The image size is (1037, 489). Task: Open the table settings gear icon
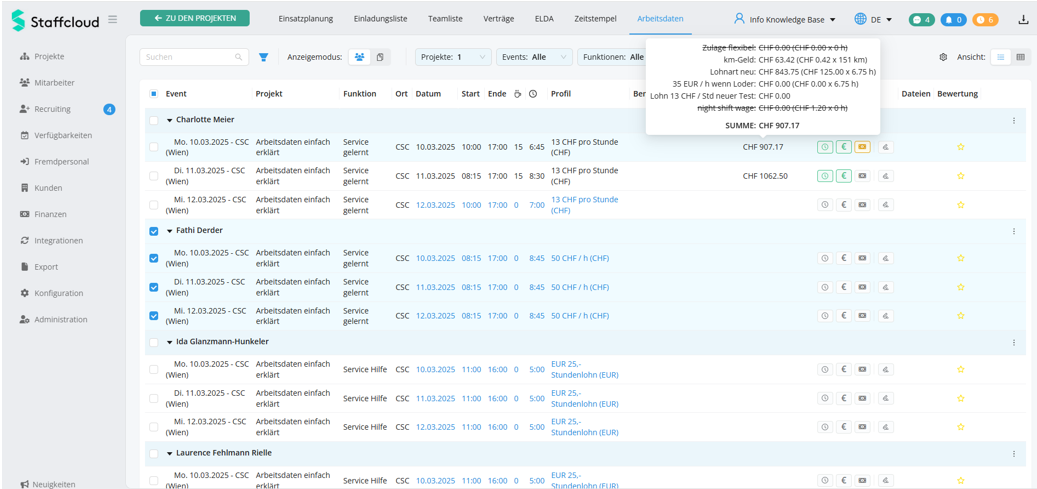[943, 57]
